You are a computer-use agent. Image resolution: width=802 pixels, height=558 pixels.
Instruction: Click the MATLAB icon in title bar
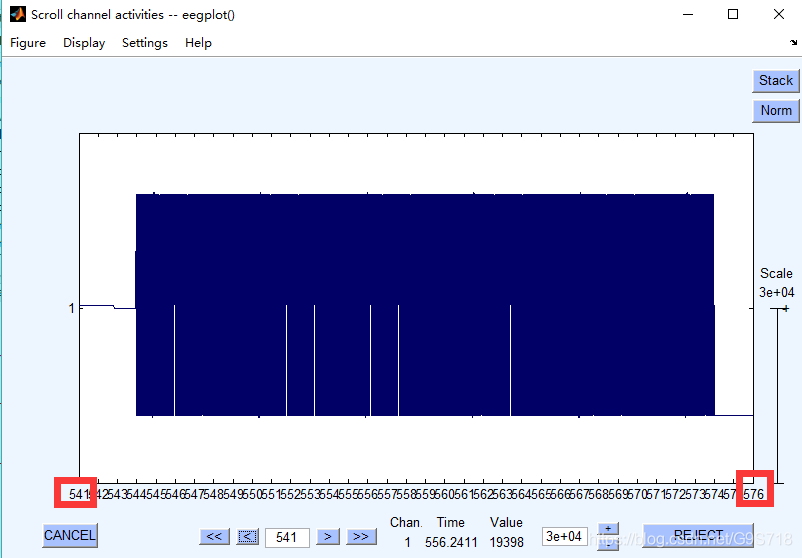pyautogui.click(x=18, y=14)
